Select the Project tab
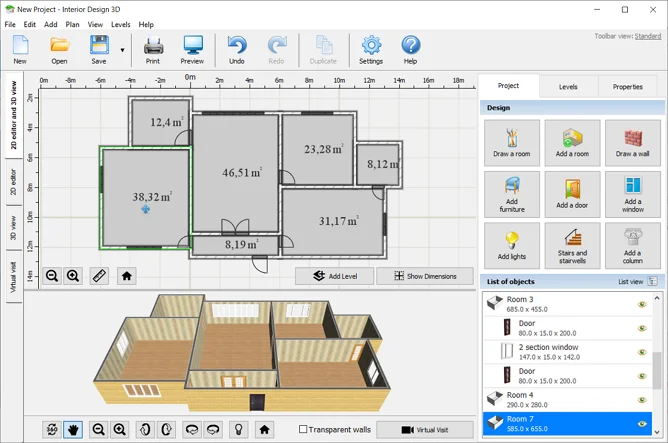This screenshot has height=443, width=668. (x=508, y=86)
